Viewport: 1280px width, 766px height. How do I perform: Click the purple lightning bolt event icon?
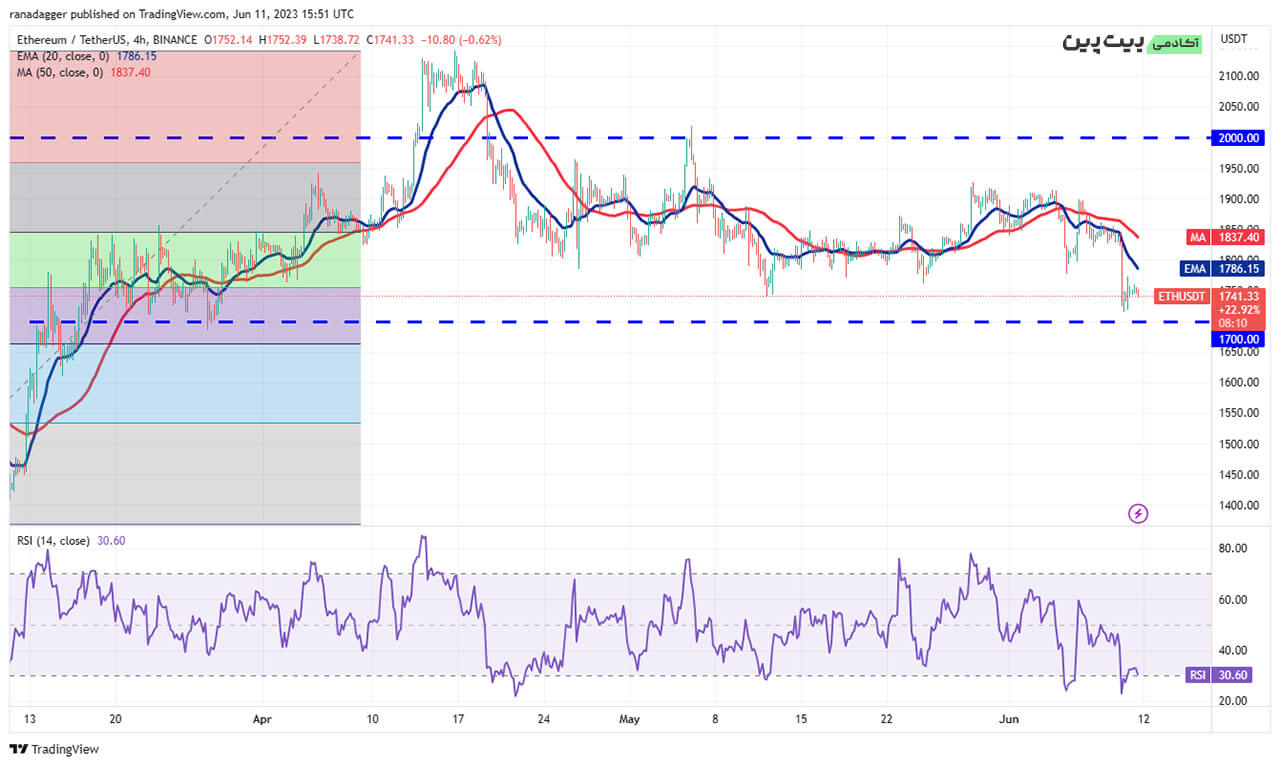click(x=1138, y=514)
